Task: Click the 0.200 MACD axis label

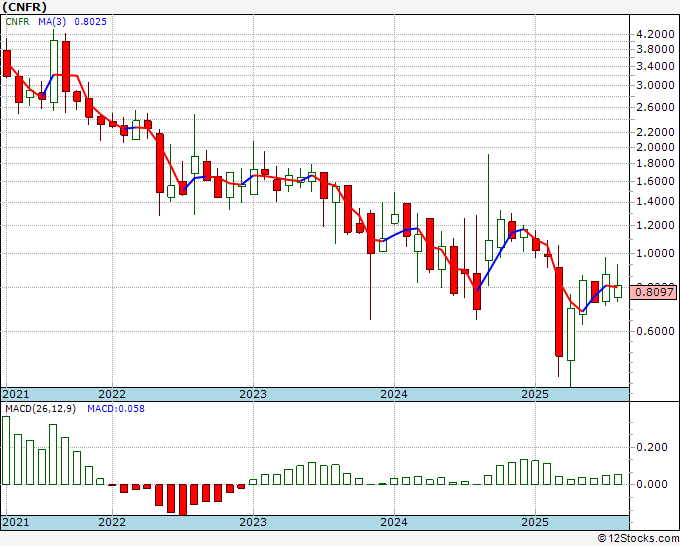Action: pos(651,447)
